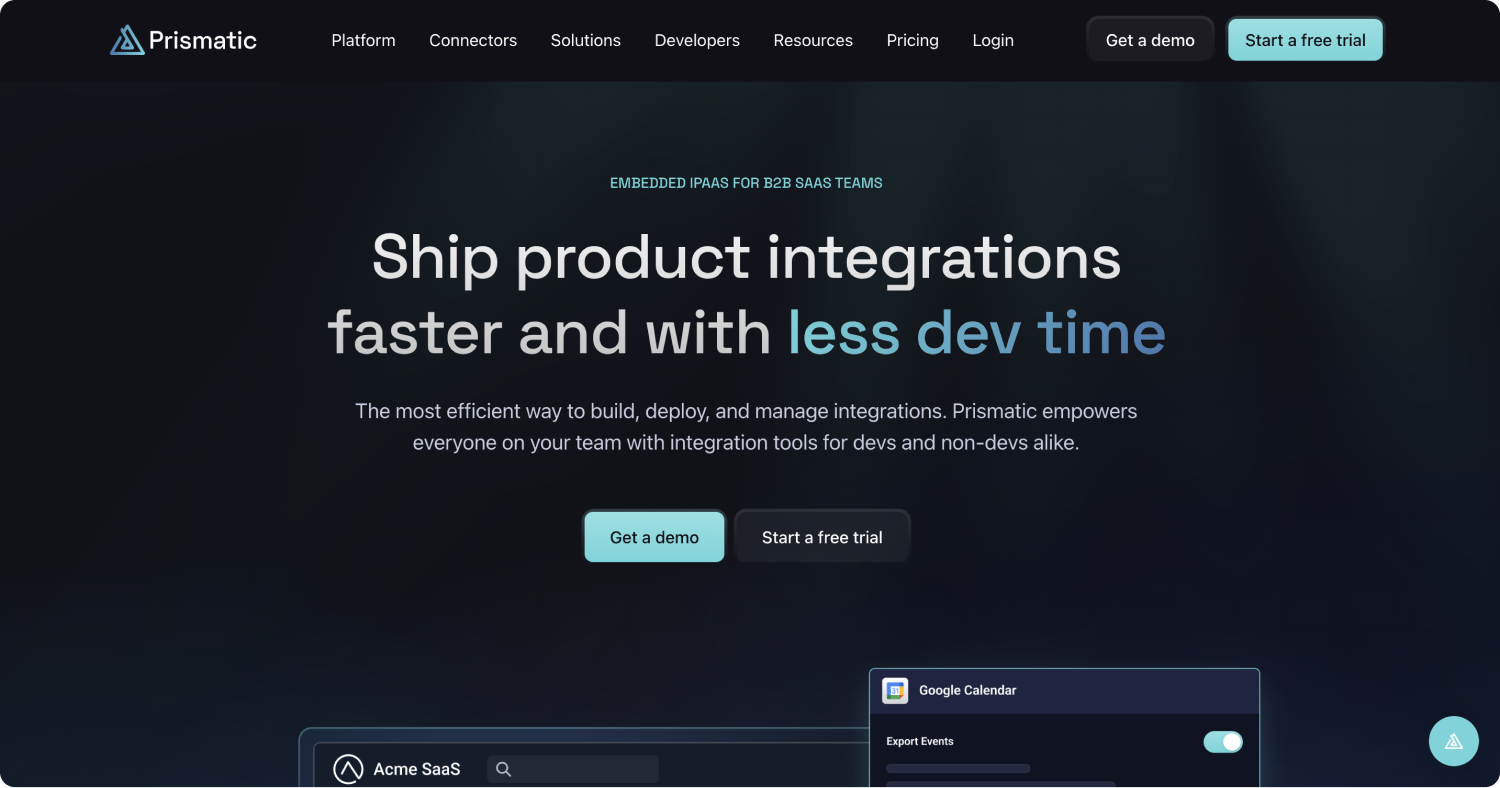Click the Google Calendar integration card
Viewport: 1500px width, 788px height.
1063,728
